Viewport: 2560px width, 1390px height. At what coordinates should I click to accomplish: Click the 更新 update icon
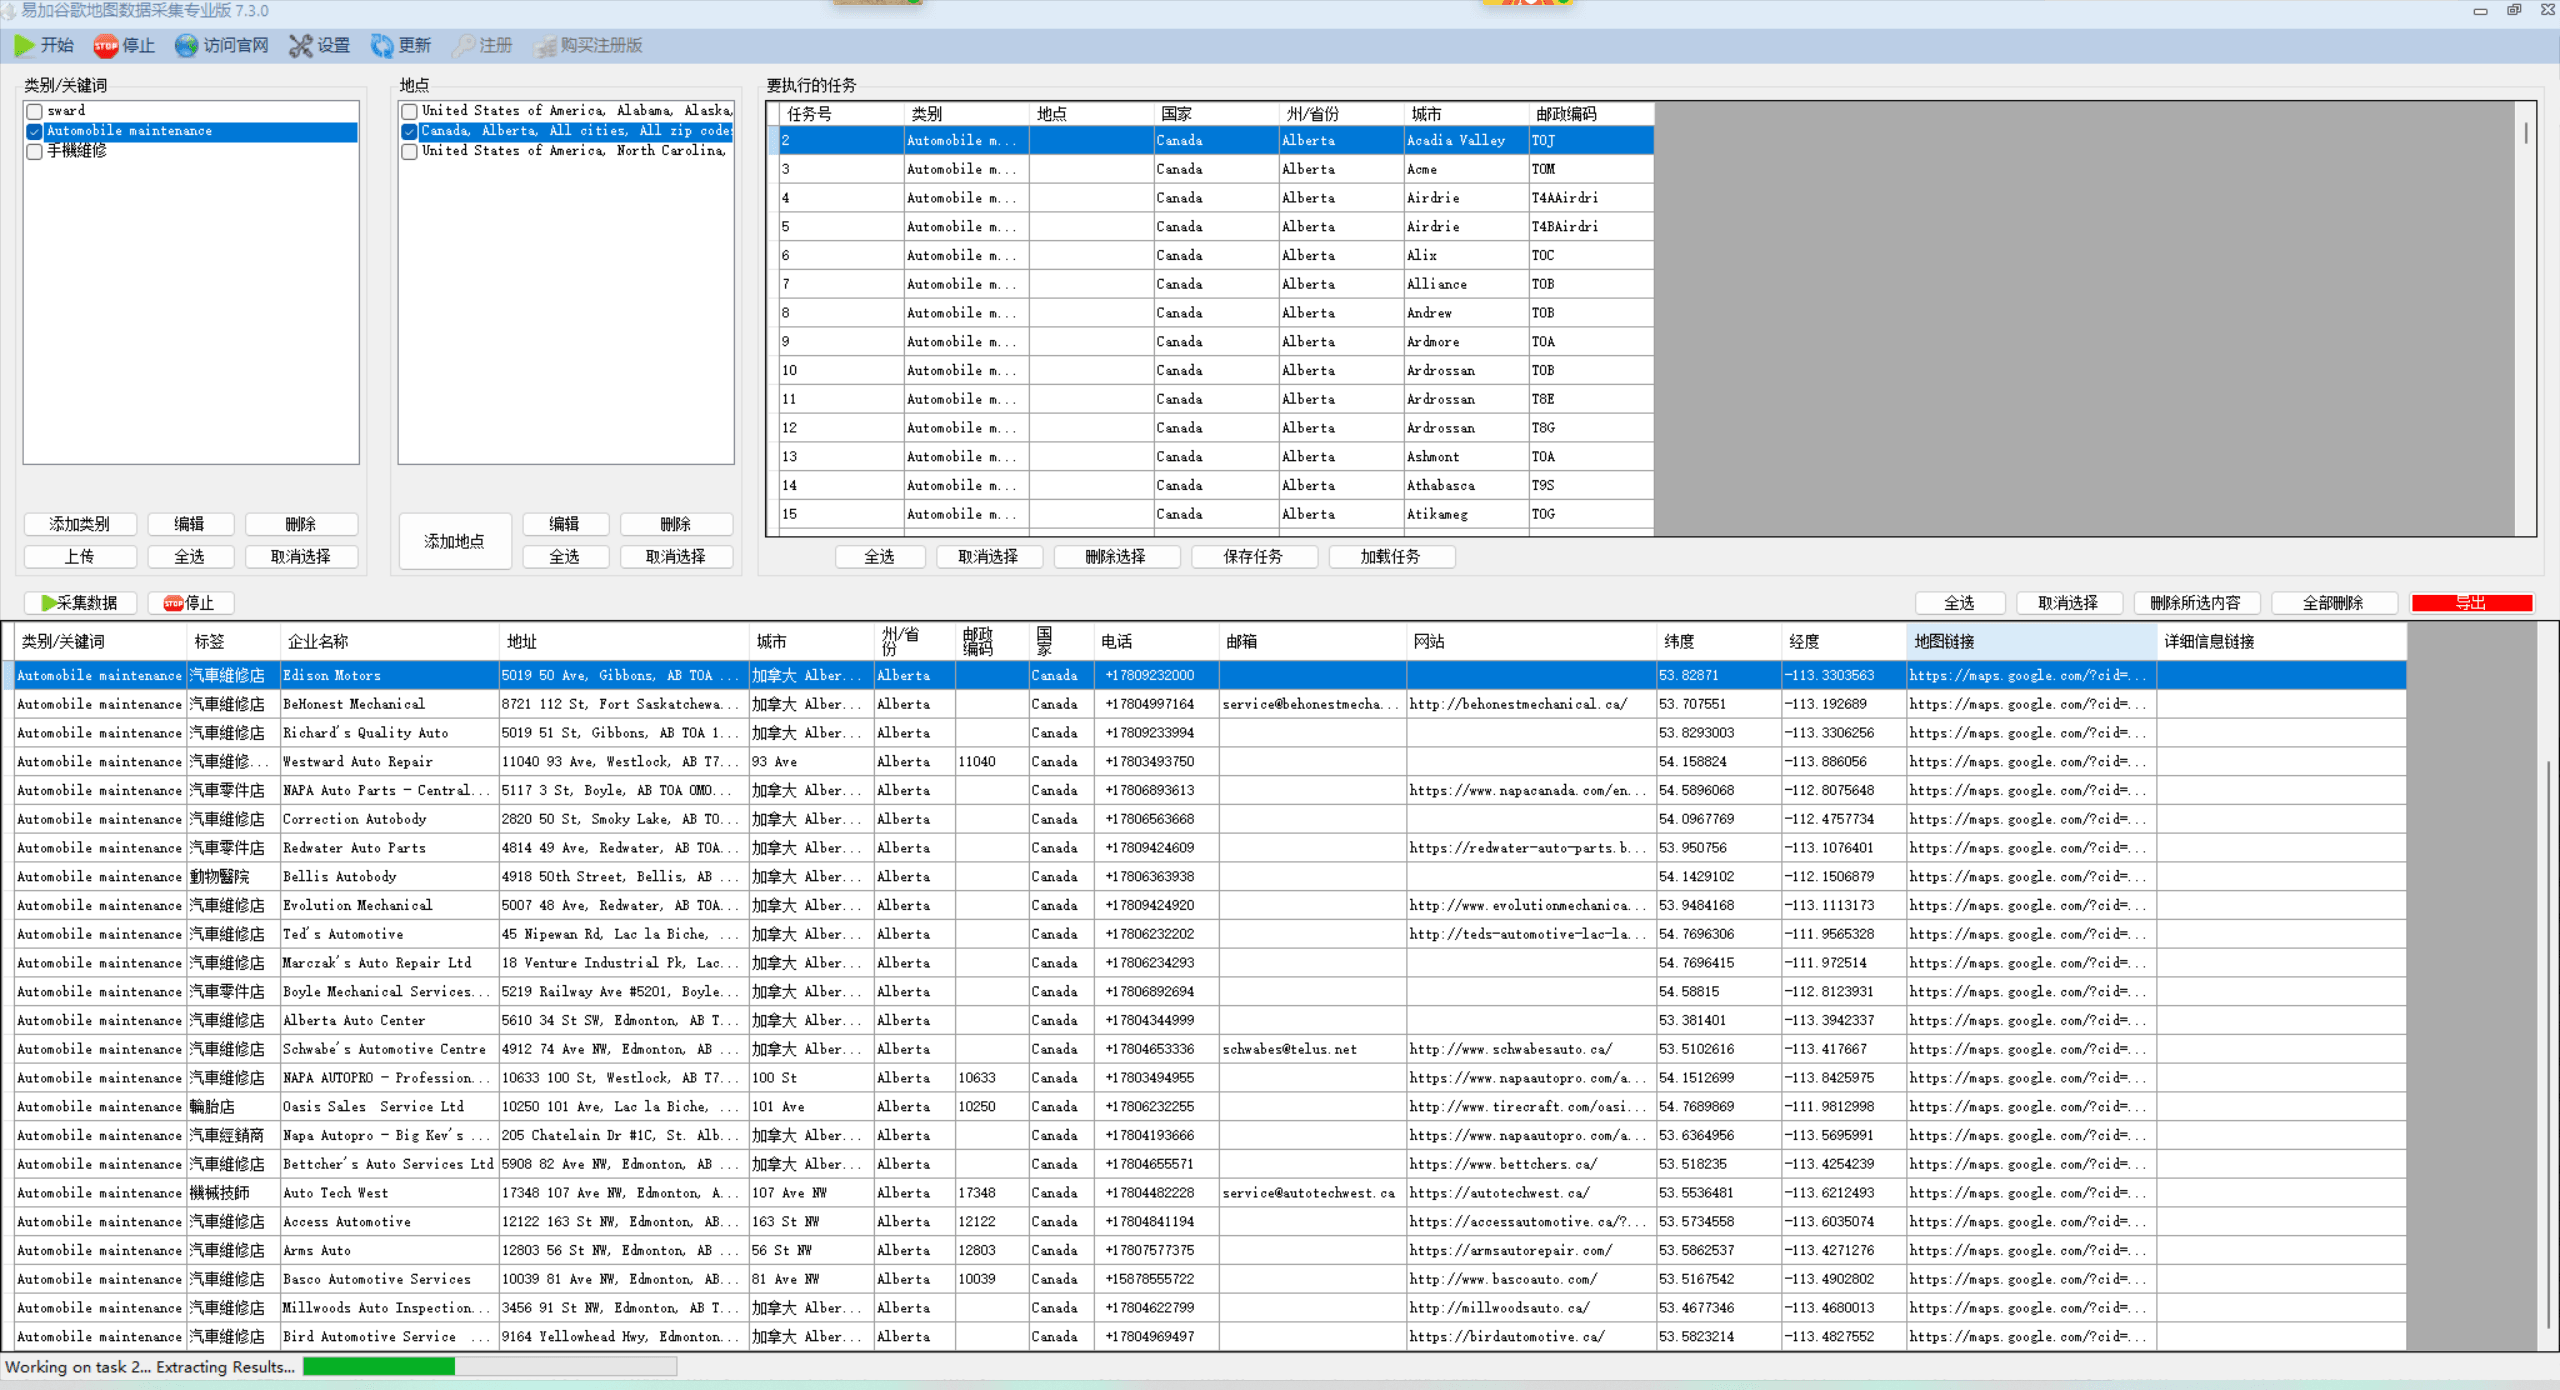382,46
